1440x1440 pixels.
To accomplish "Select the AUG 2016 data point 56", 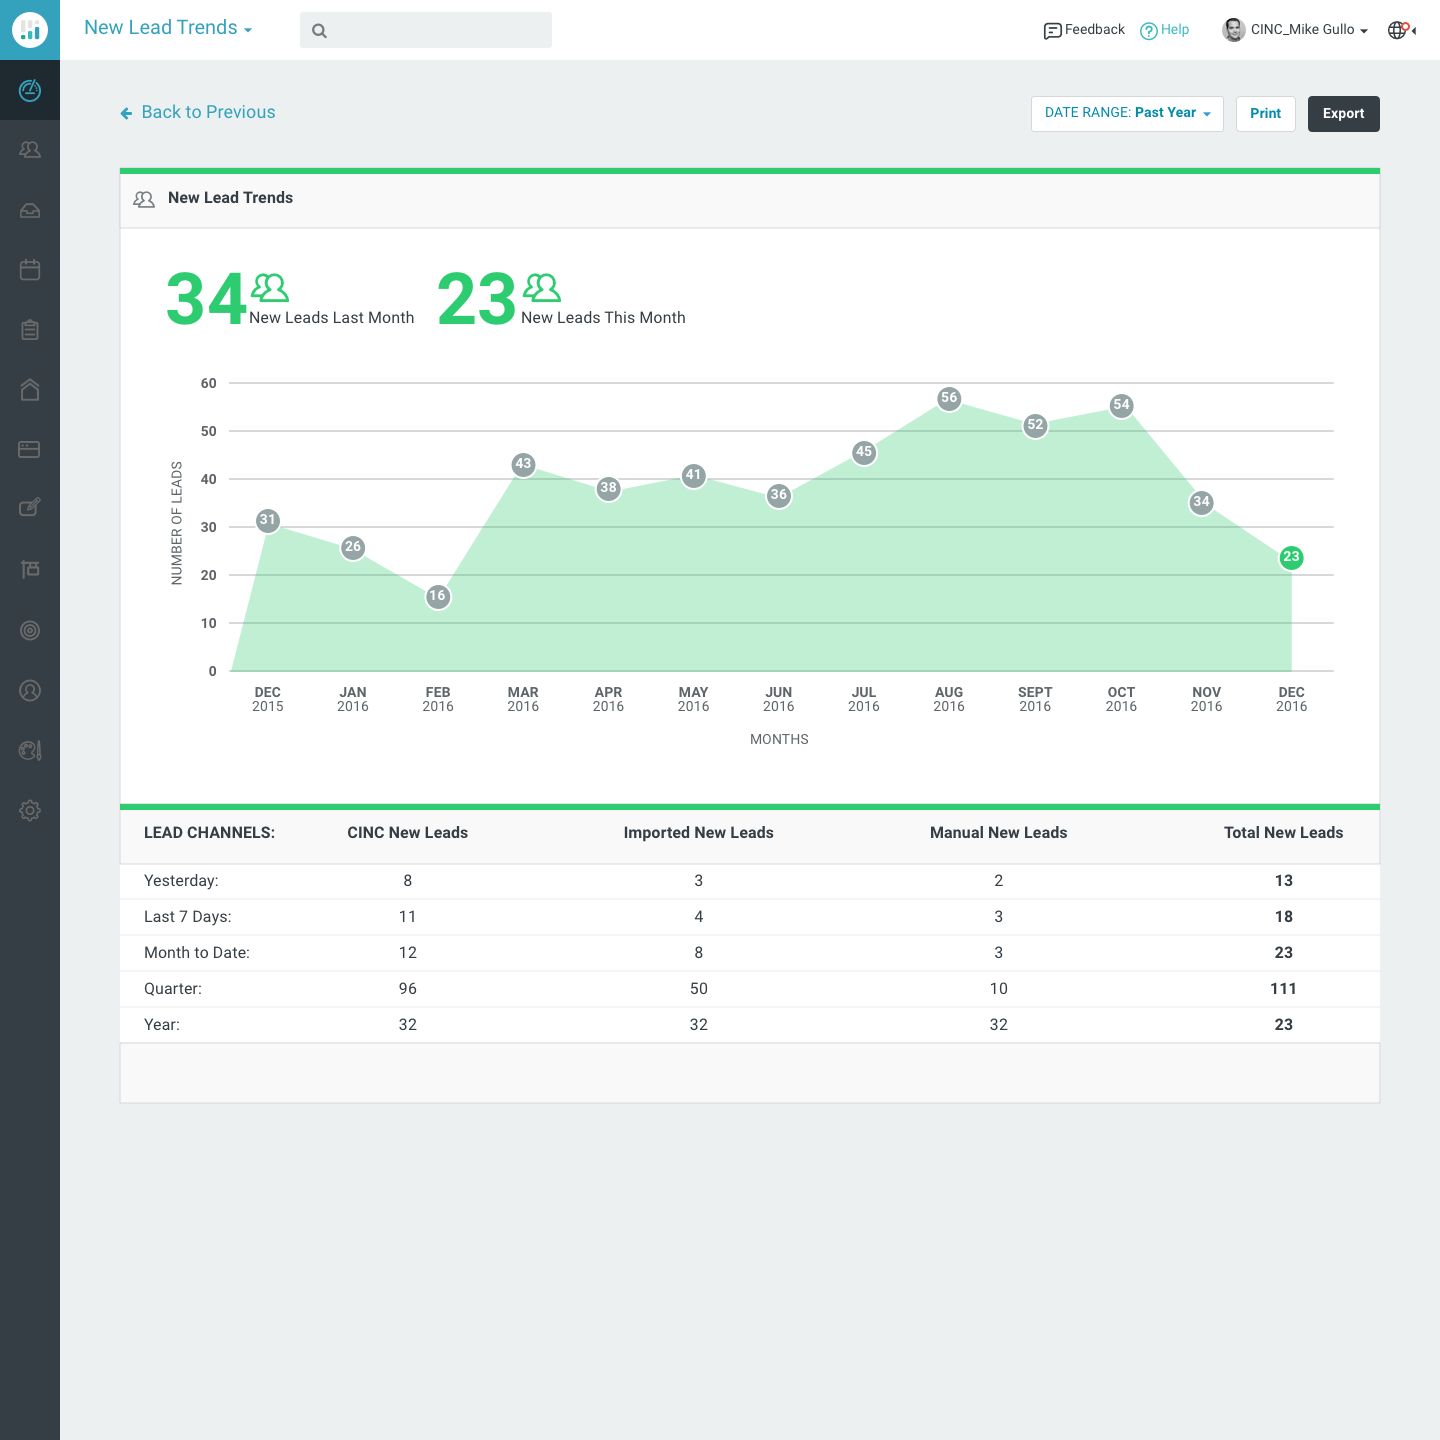I will 949,398.
